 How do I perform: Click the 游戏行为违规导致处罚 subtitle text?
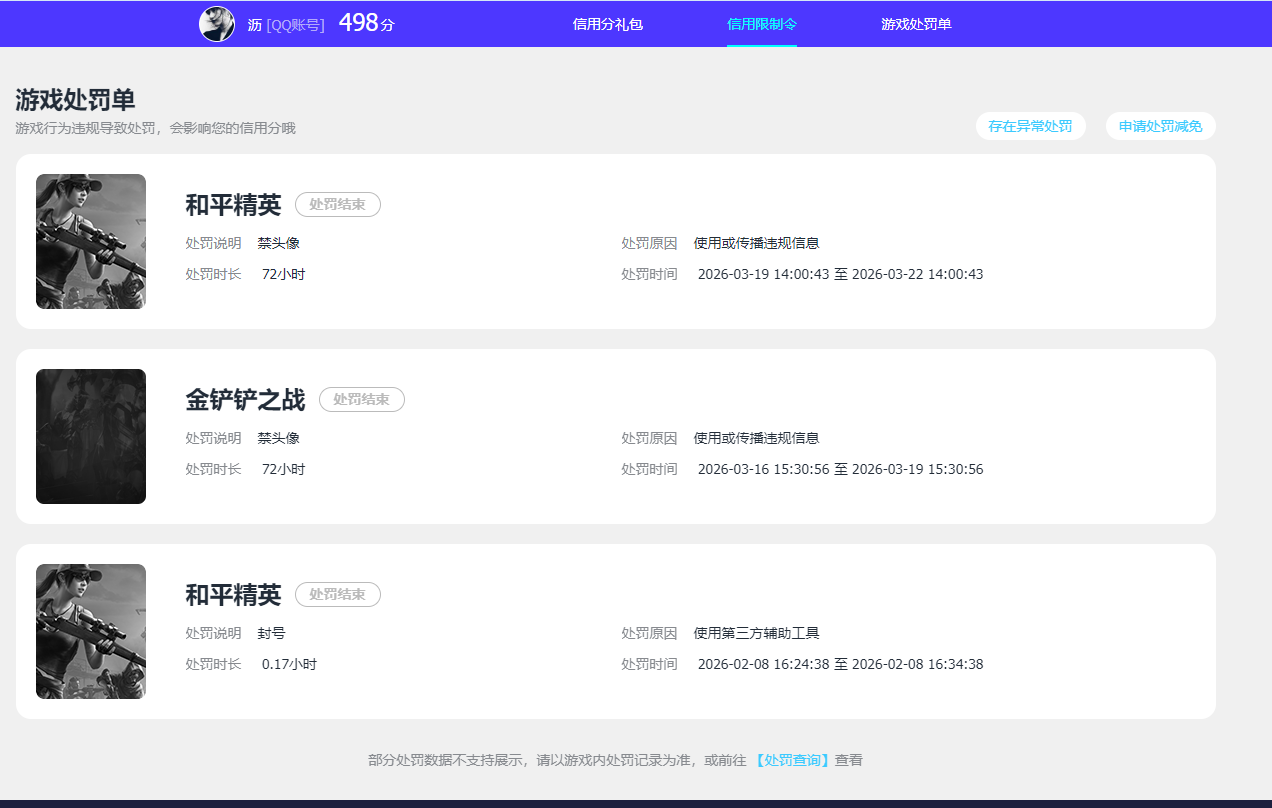click(x=155, y=128)
